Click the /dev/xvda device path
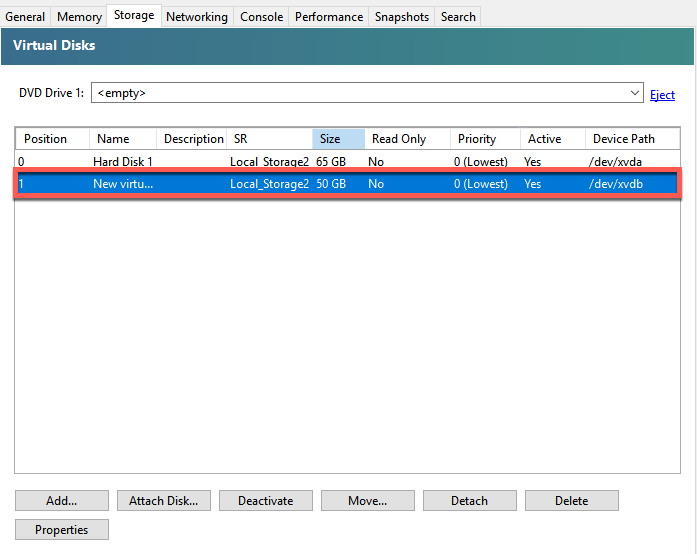Viewport: 697px width, 554px height. point(615,161)
